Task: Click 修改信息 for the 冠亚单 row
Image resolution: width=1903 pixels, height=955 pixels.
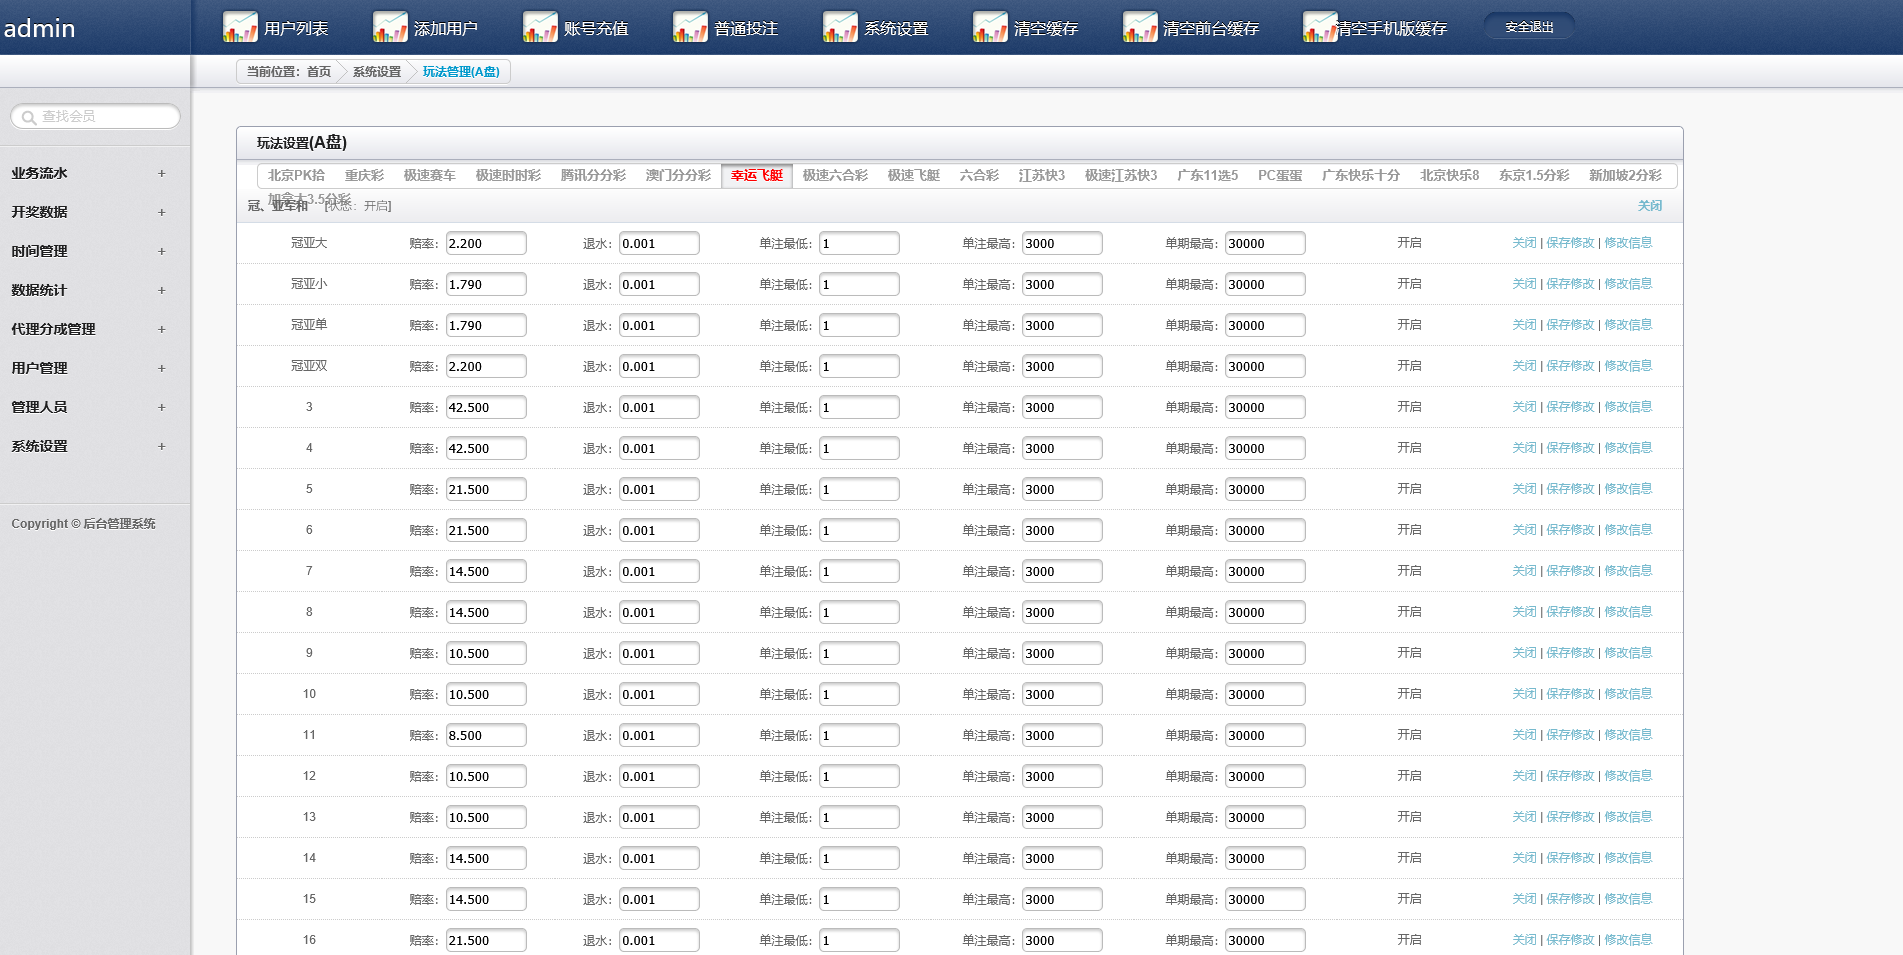Action: click(1628, 325)
